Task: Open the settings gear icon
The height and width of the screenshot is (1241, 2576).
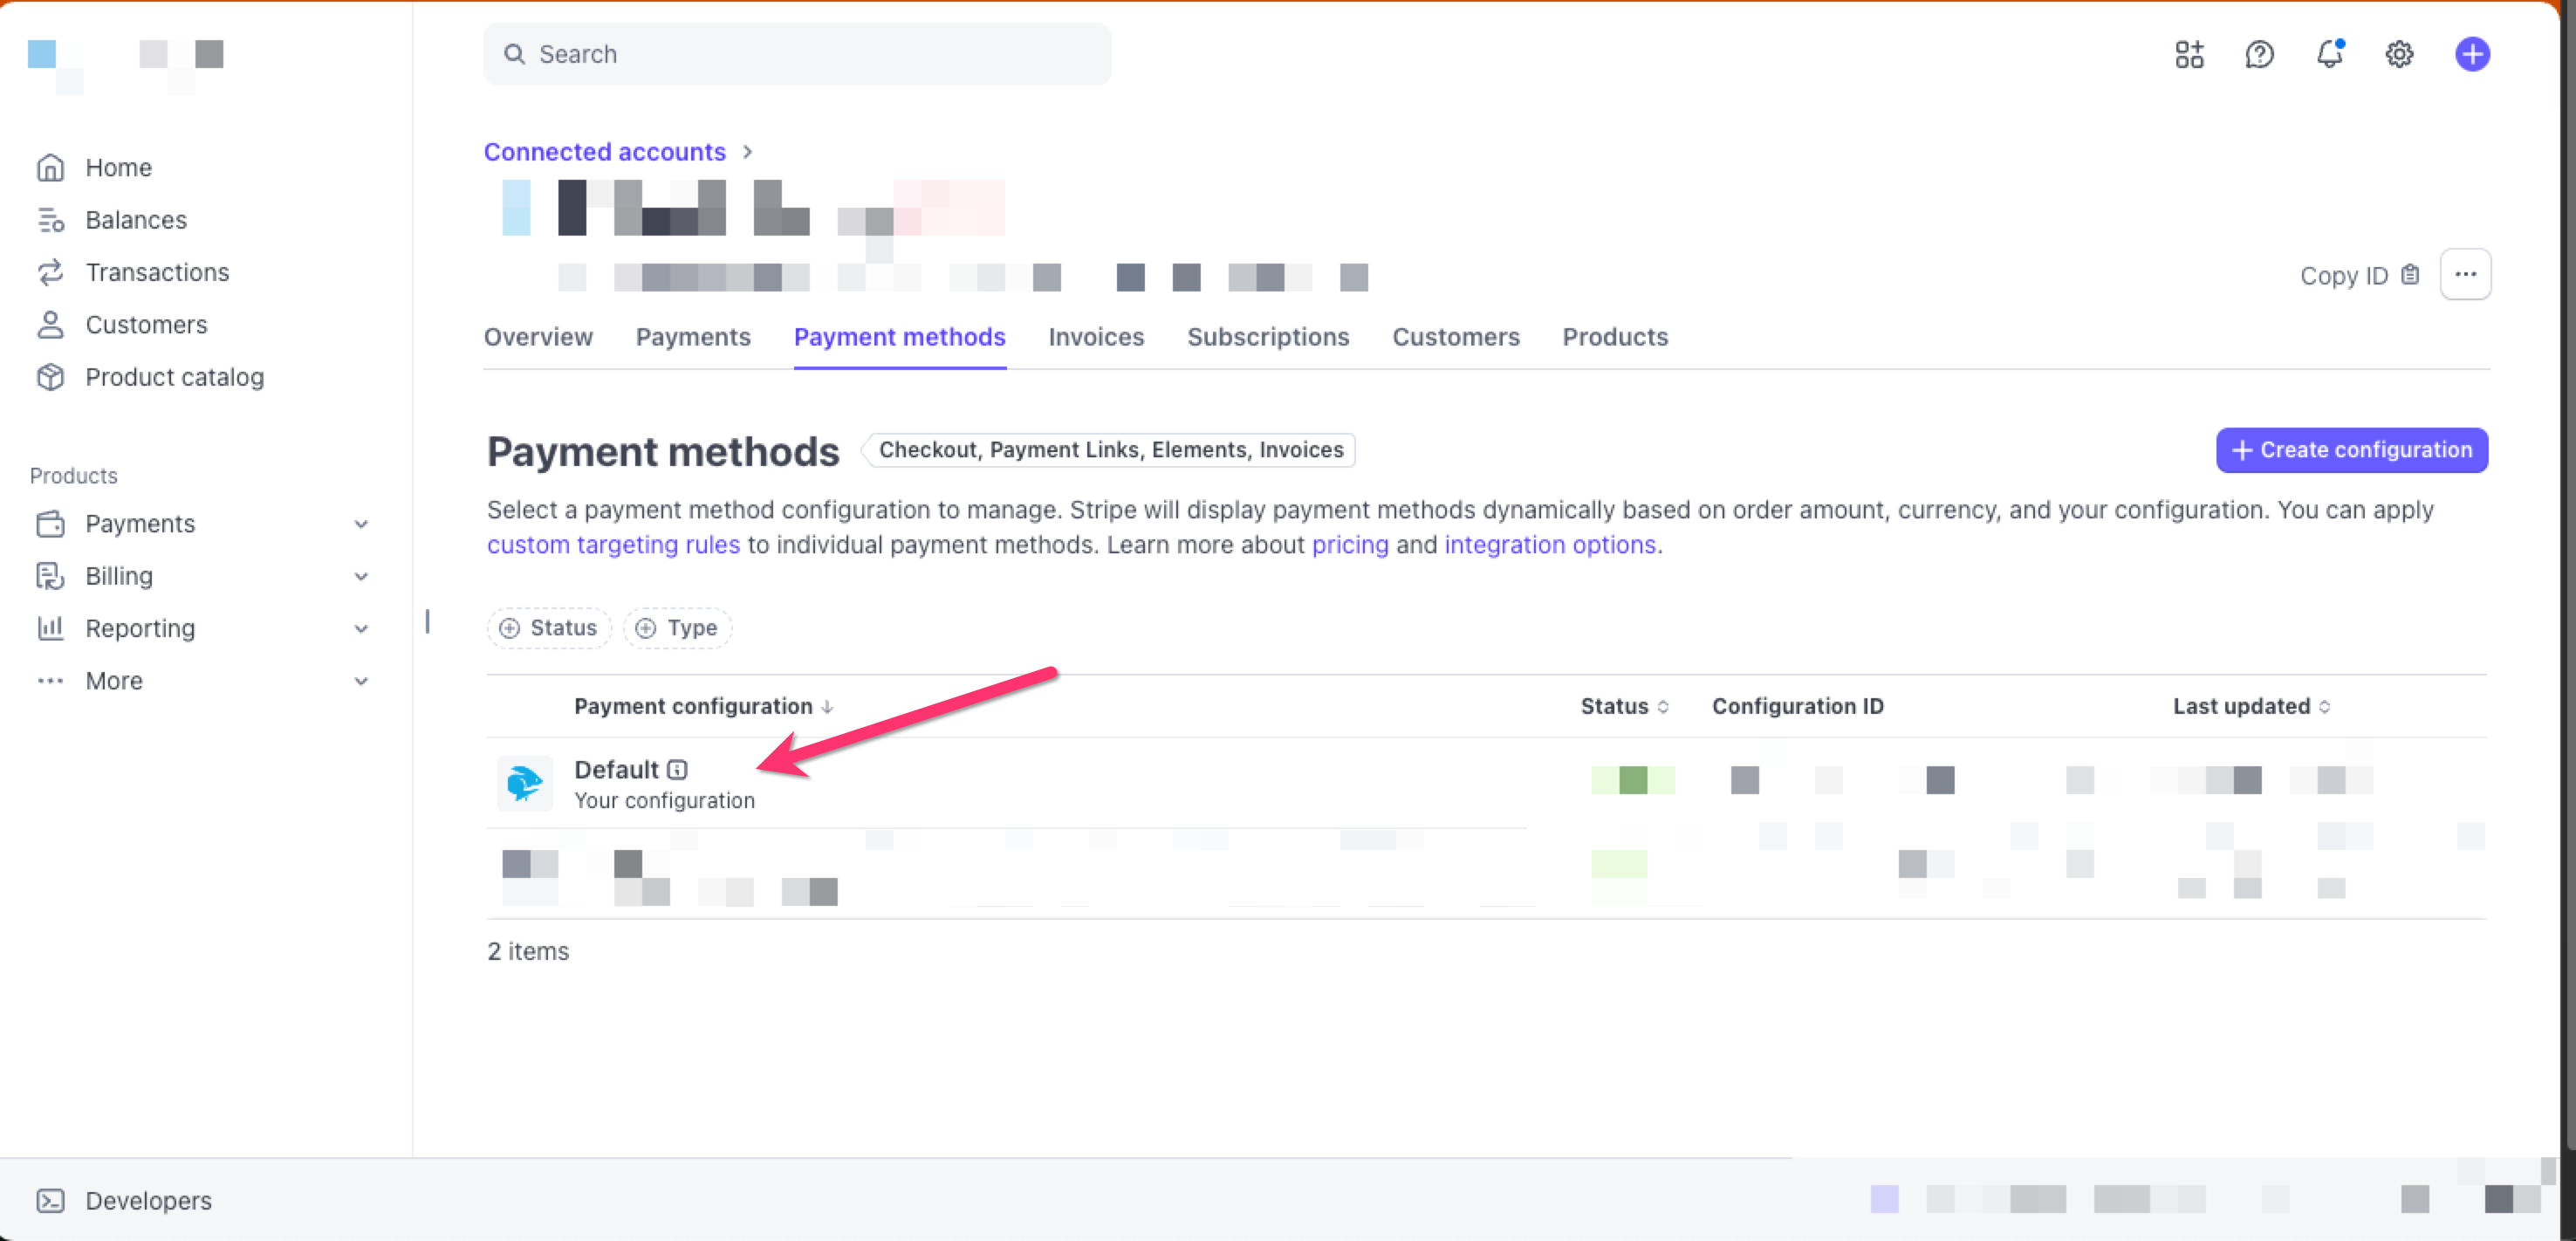Action: click(x=2399, y=54)
